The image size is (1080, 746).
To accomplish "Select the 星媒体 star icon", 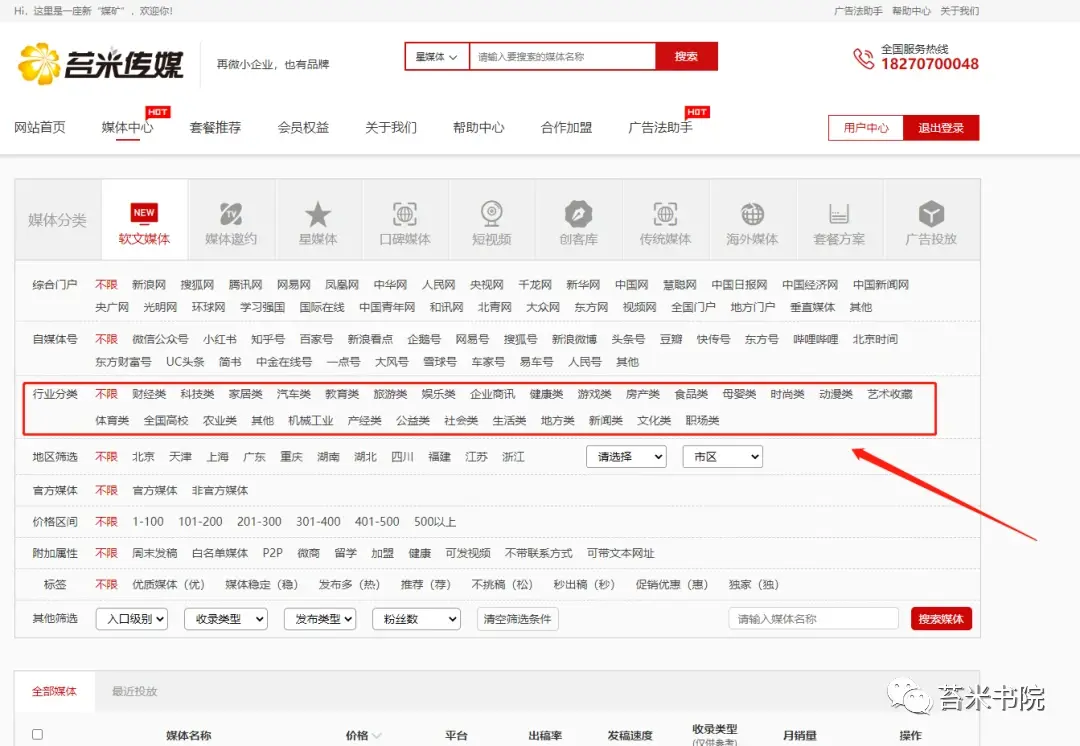I will click(318, 214).
